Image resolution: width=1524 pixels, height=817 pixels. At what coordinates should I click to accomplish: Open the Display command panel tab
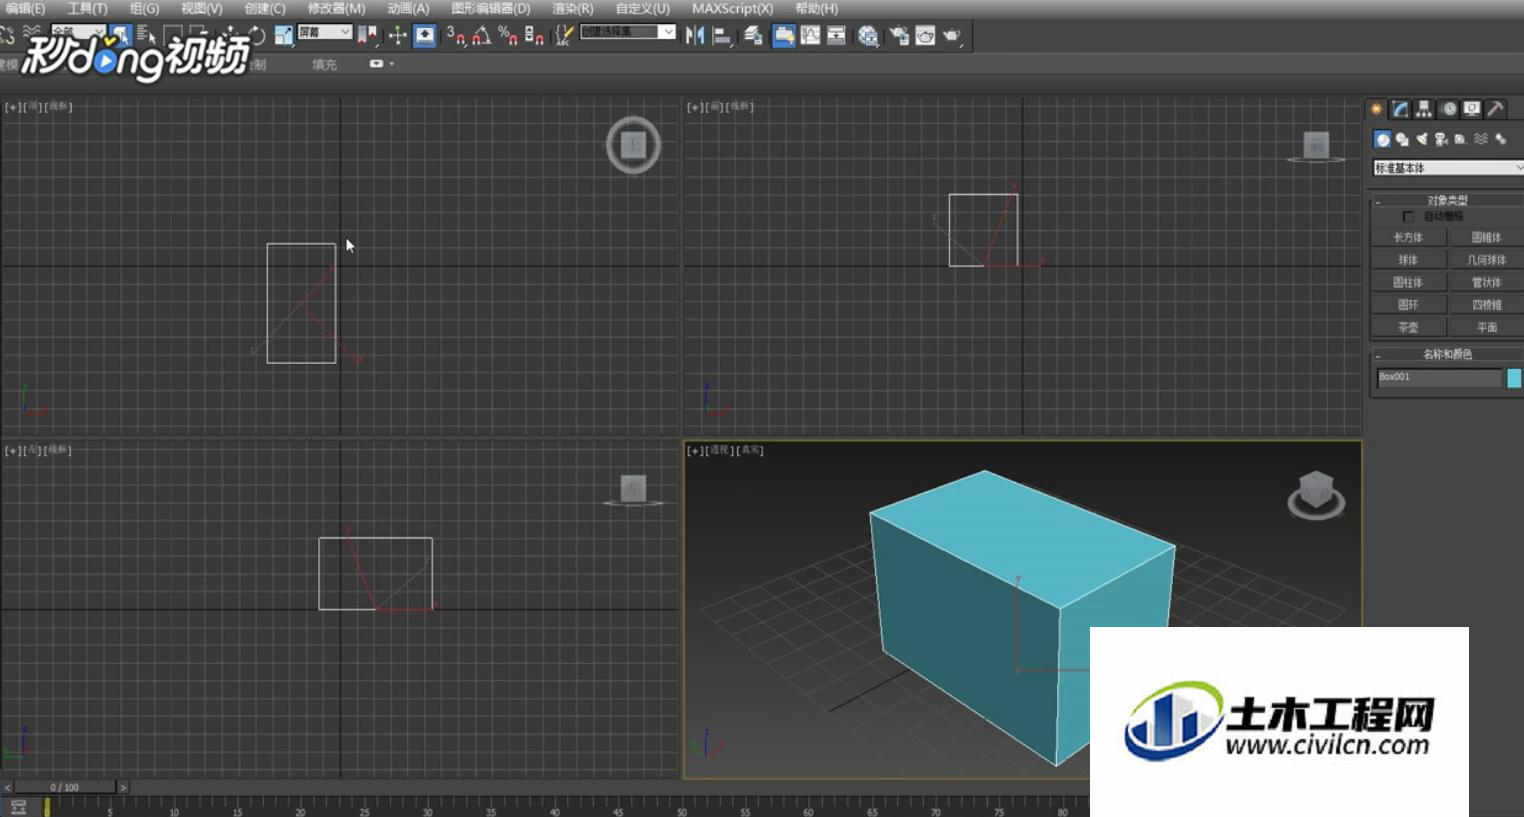1472,109
